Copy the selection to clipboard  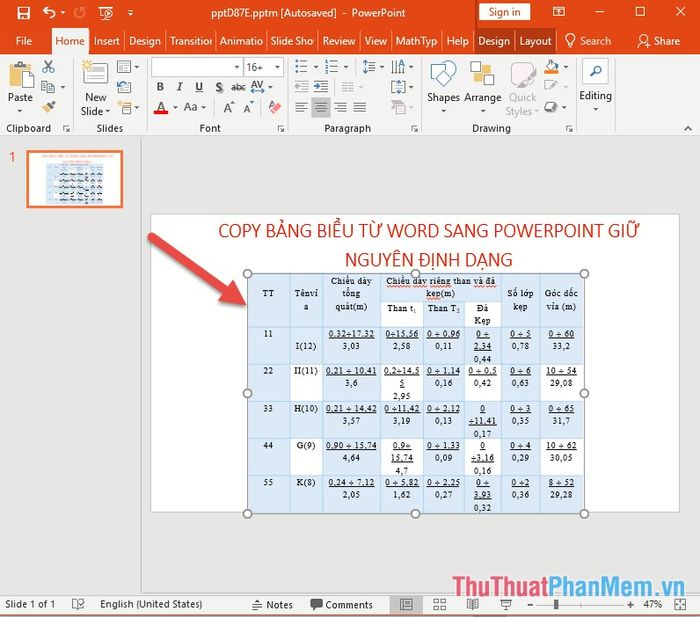48,87
